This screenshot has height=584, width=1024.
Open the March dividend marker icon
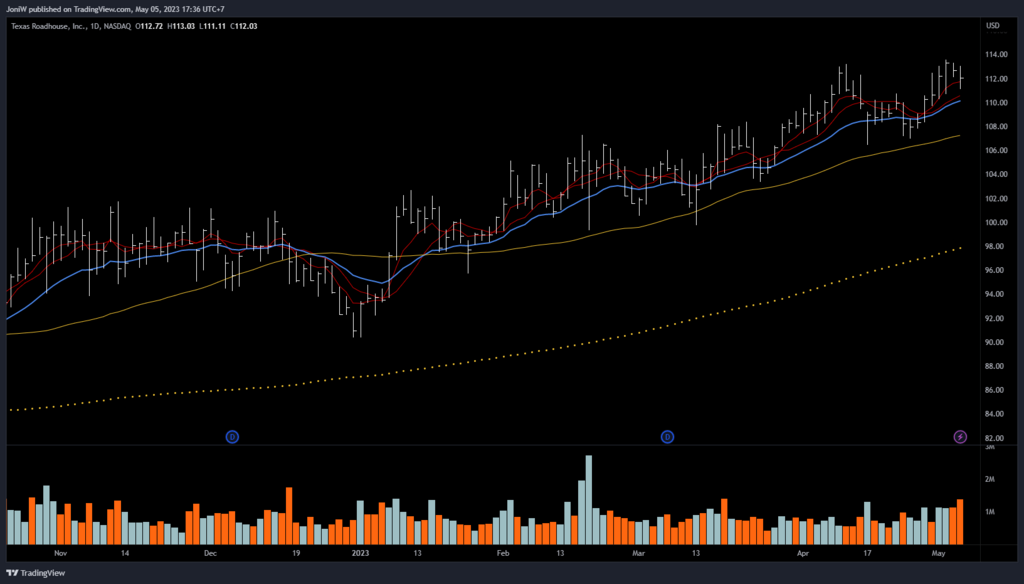pyautogui.click(x=667, y=437)
